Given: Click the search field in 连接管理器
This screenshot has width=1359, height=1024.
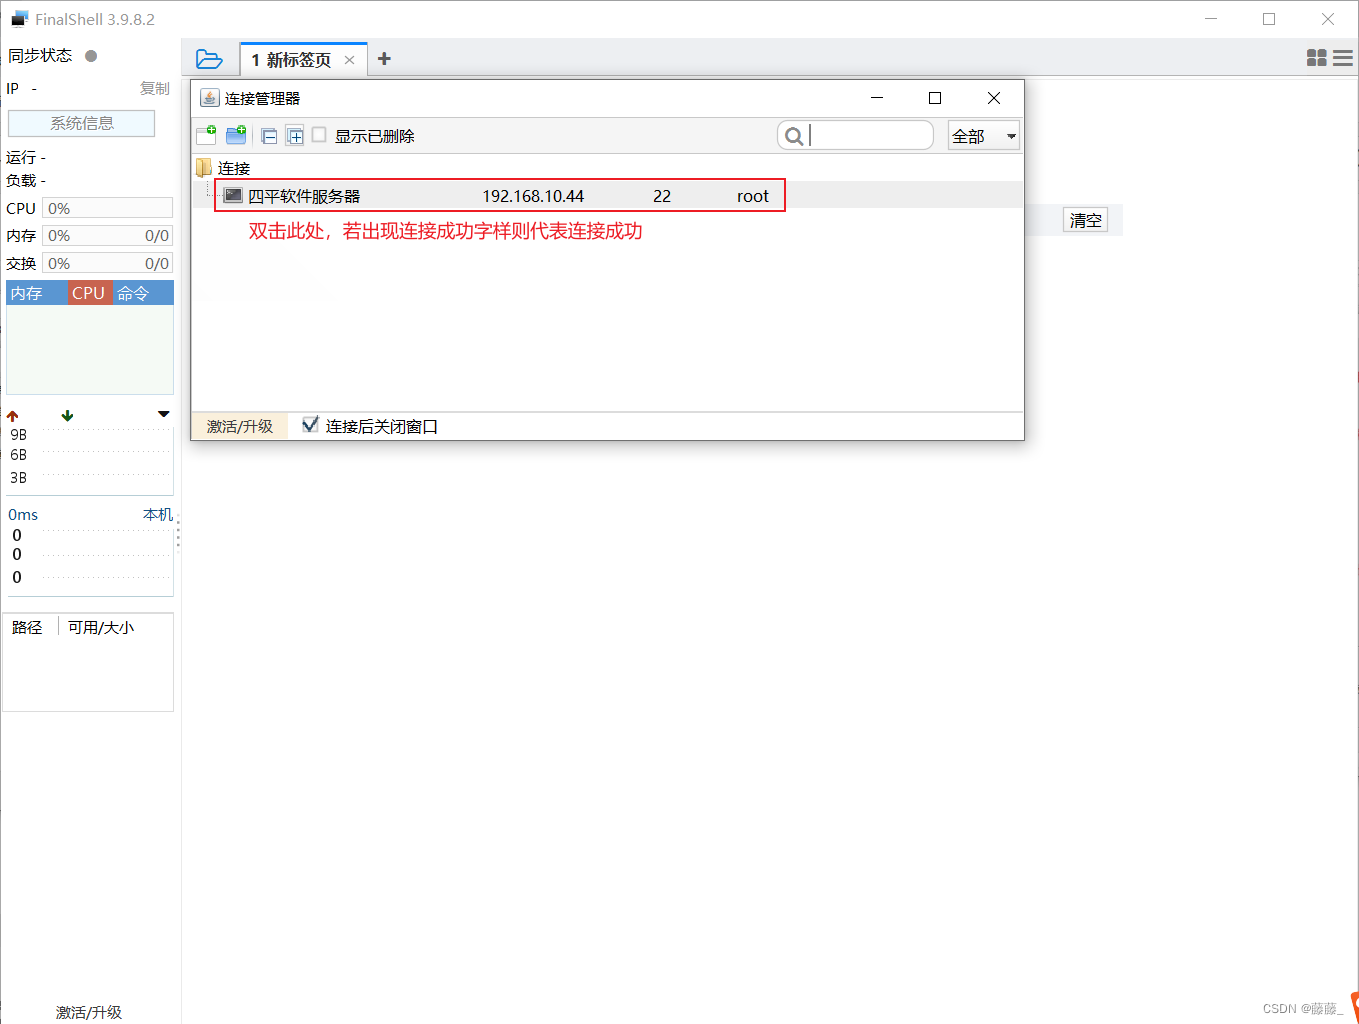Looking at the screenshot, I should point(856,135).
